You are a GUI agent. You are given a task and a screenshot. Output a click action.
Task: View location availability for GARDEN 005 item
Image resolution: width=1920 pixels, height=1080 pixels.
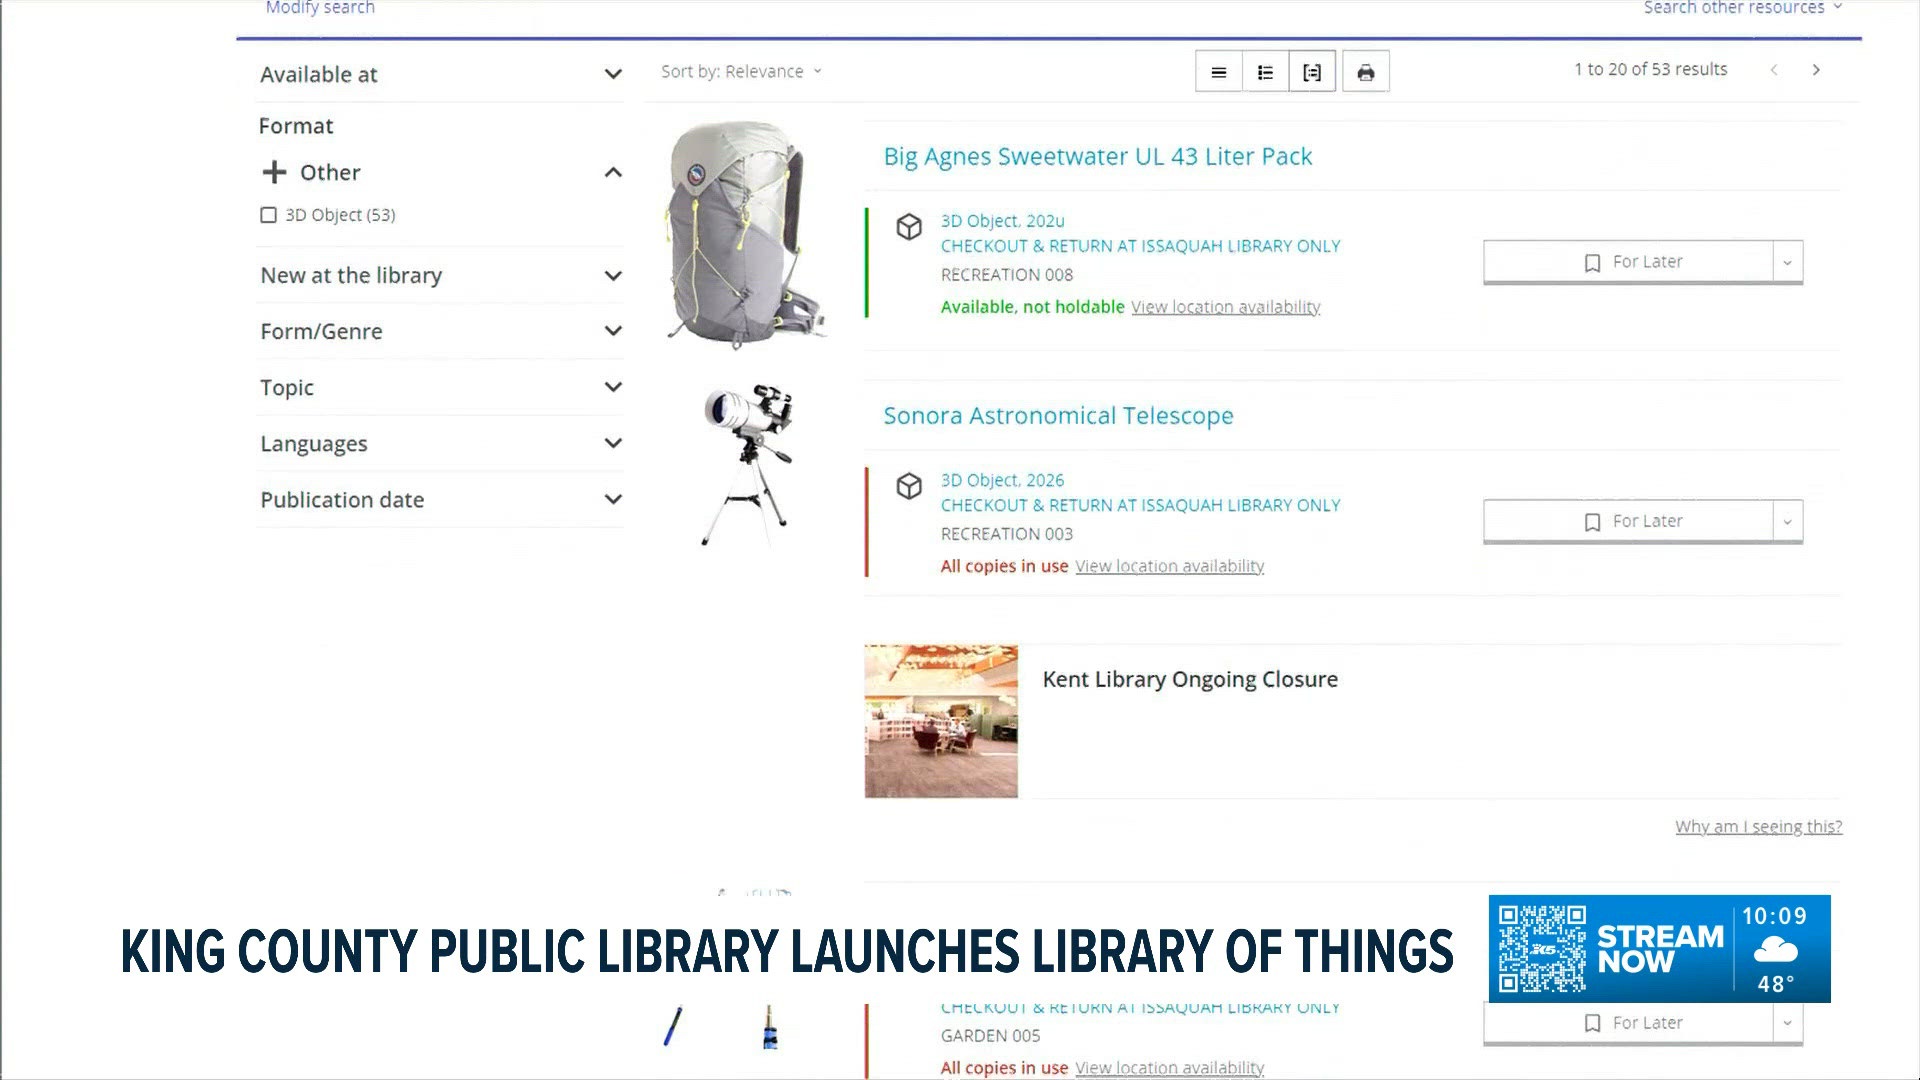click(1169, 1068)
